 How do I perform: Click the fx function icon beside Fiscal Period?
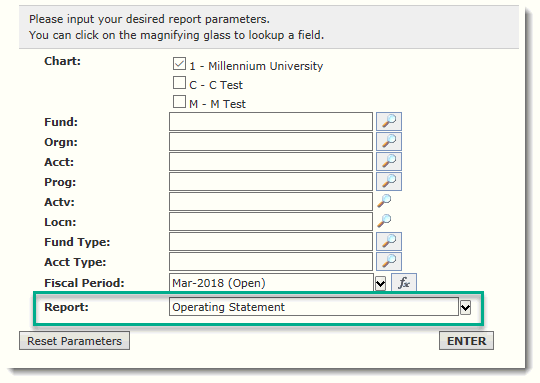pyautogui.click(x=404, y=283)
